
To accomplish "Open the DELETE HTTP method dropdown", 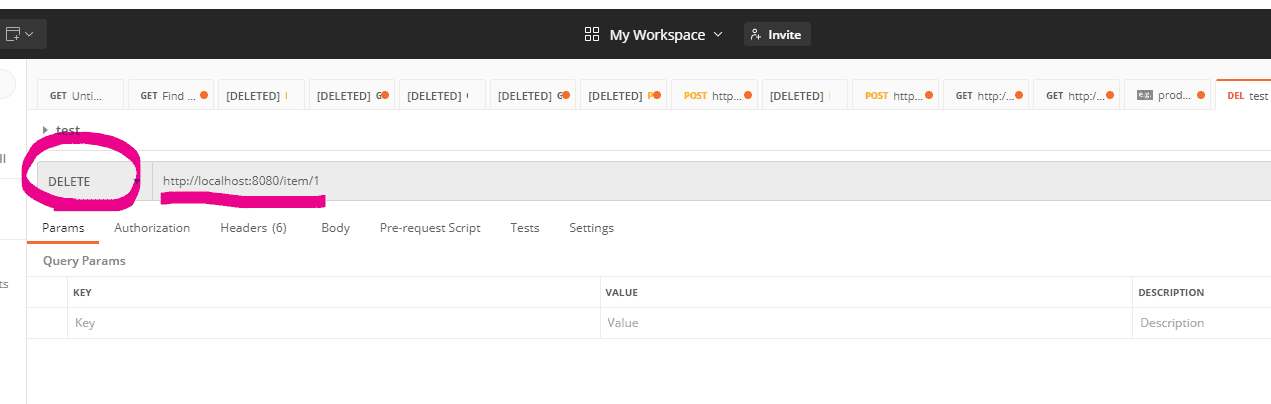I will click(92, 181).
